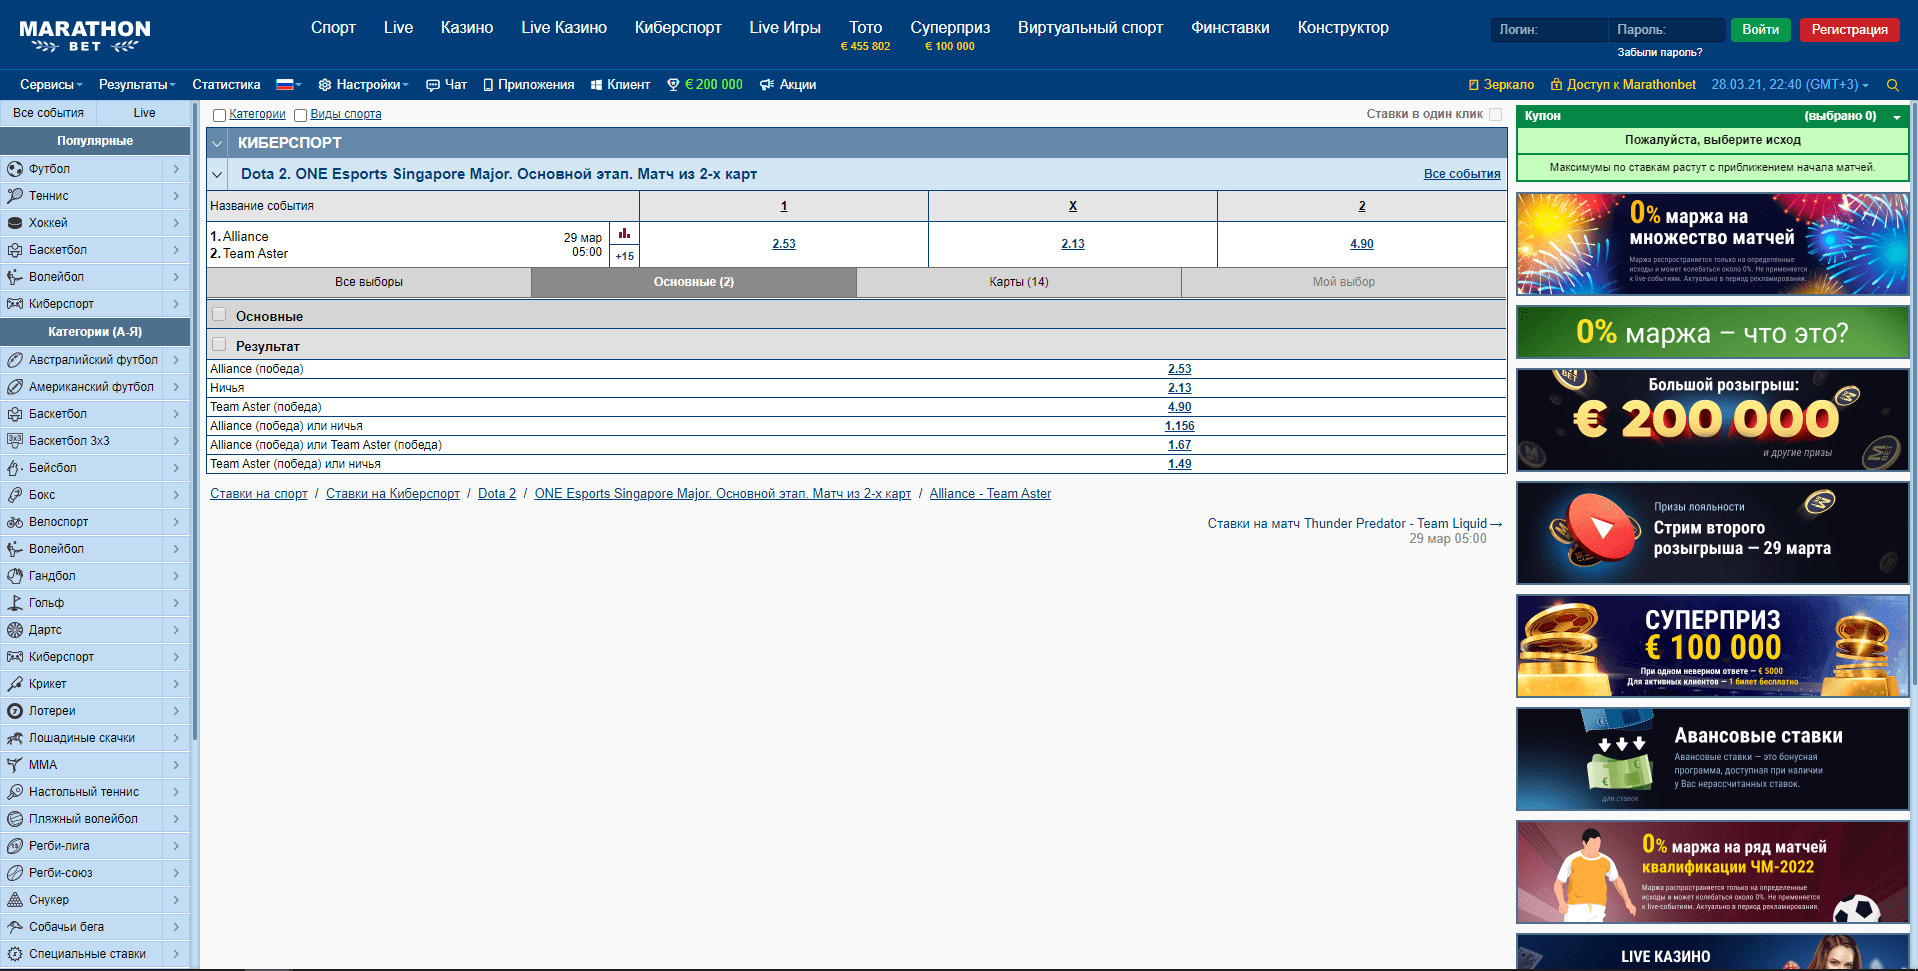Open the Chat icon in toolbar

[433, 85]
